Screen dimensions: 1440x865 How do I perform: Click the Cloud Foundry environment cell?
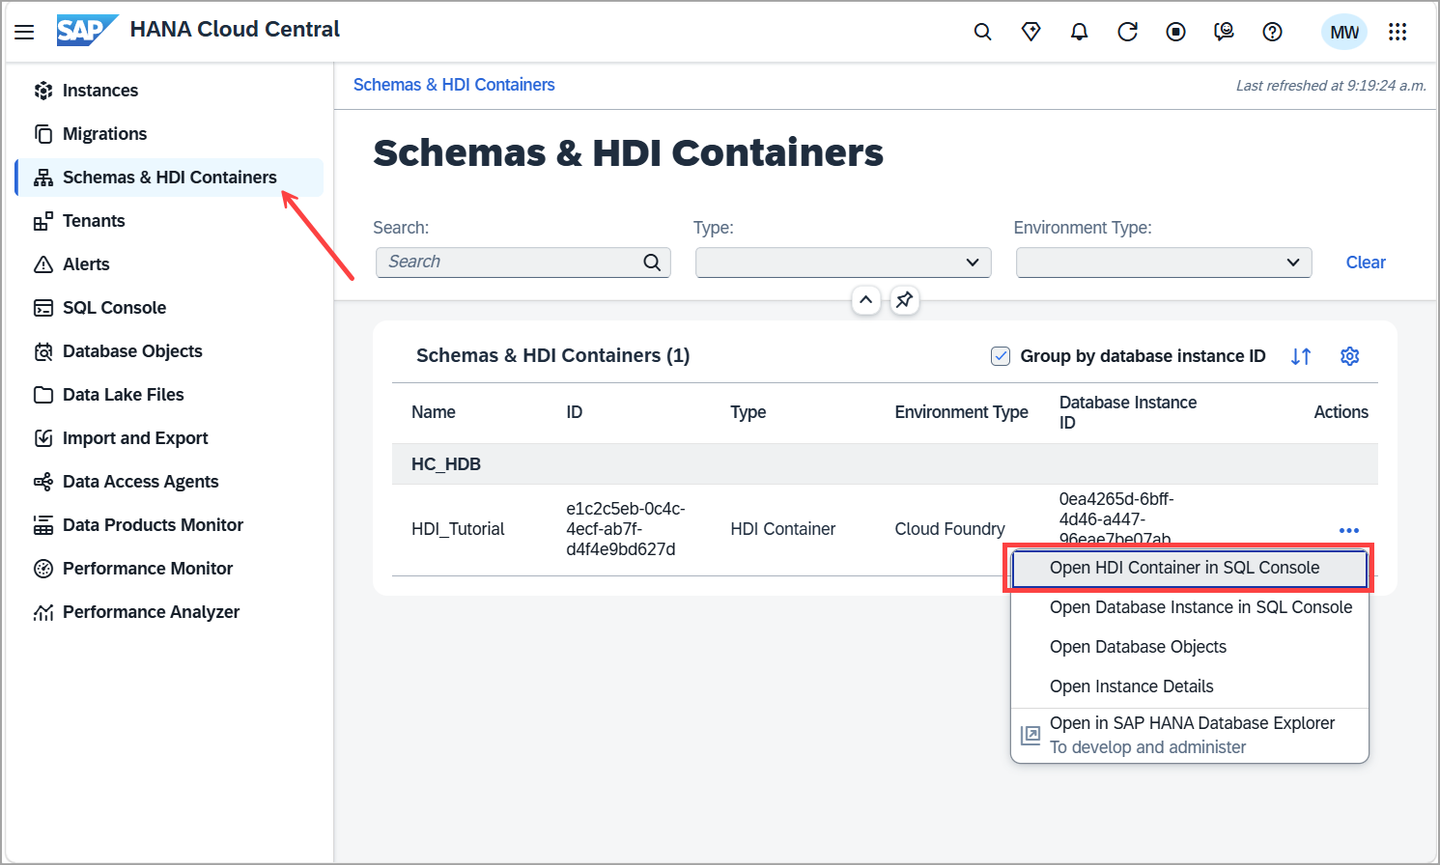(950, 529)
